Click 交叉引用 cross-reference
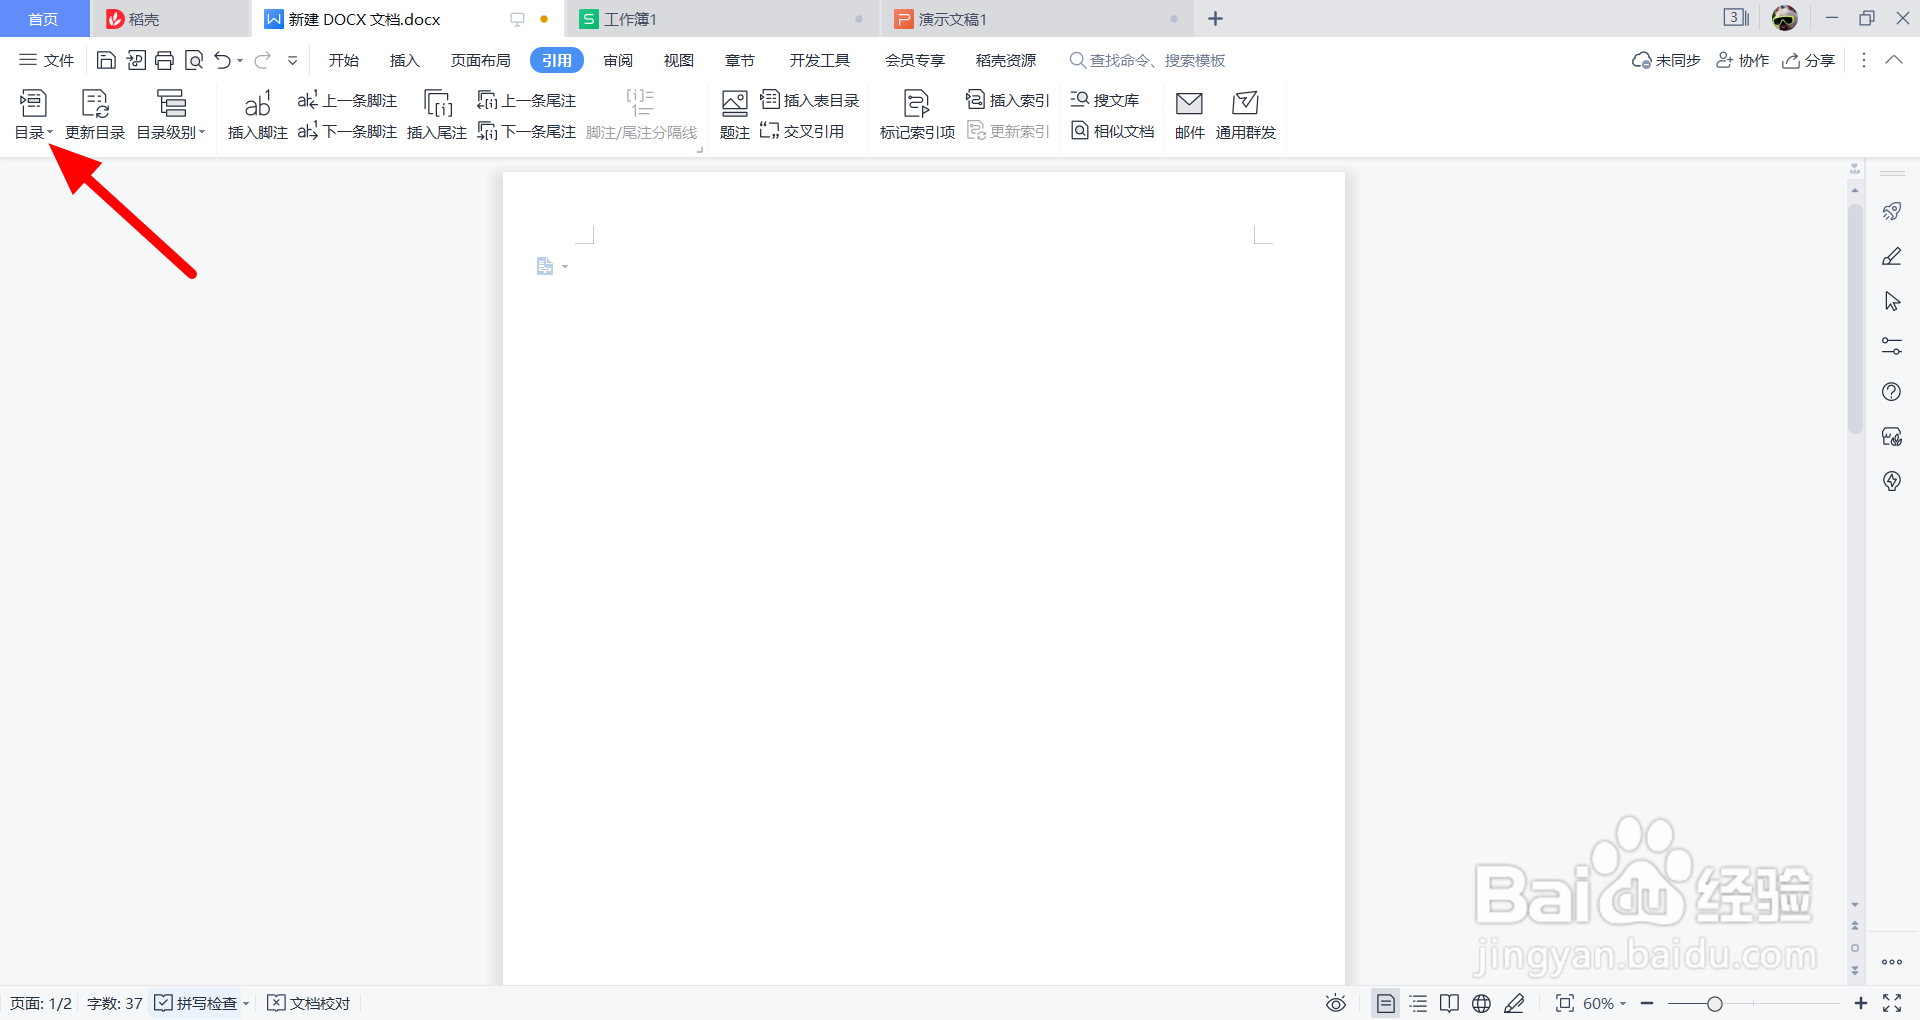Viewport: 1920px width, 1020px height. point(802,131)
